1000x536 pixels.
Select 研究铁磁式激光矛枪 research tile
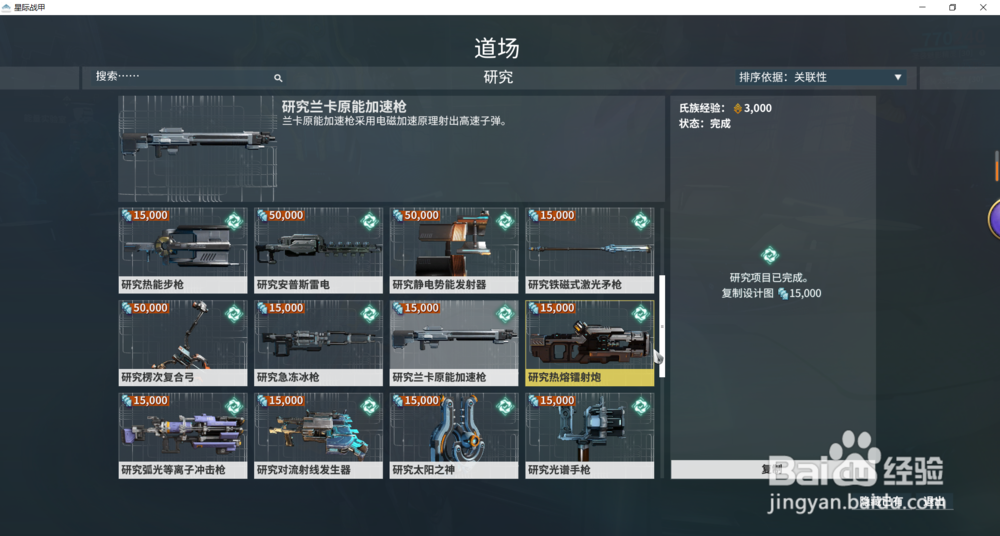pyautogui.click(x=590, y=250)
